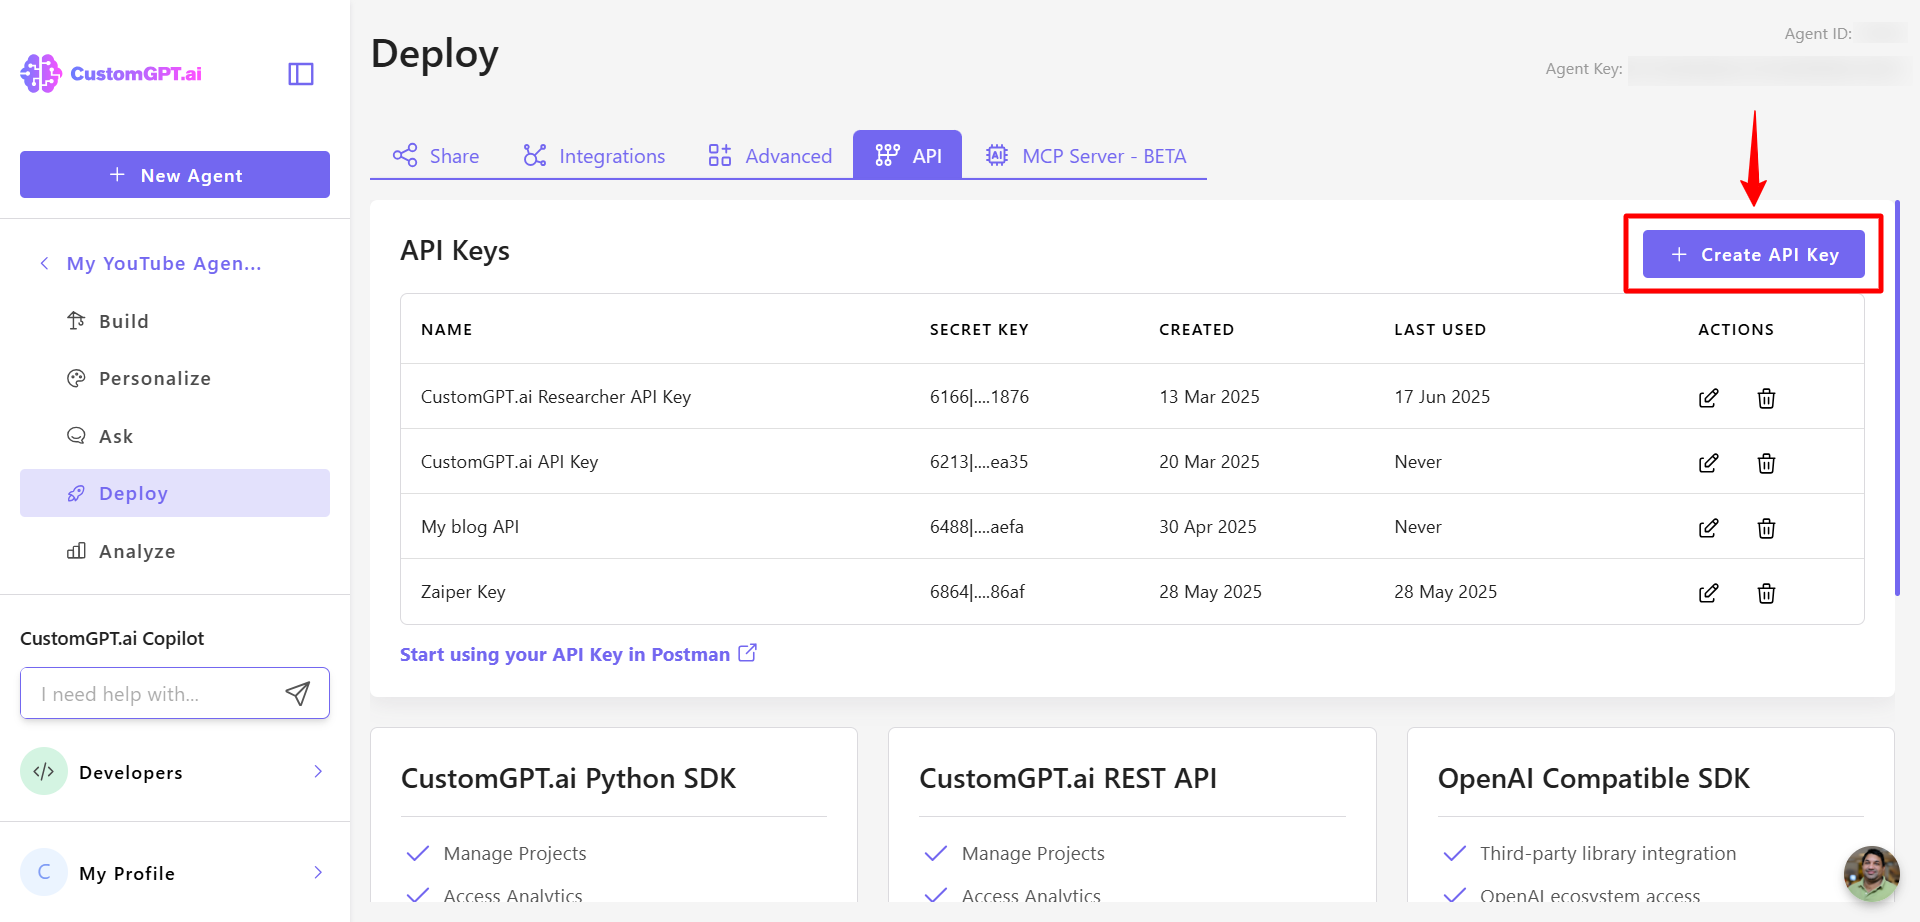Select Deploy in the sidebar
The image size is (1920, 922).
click(x=175, y=493)
